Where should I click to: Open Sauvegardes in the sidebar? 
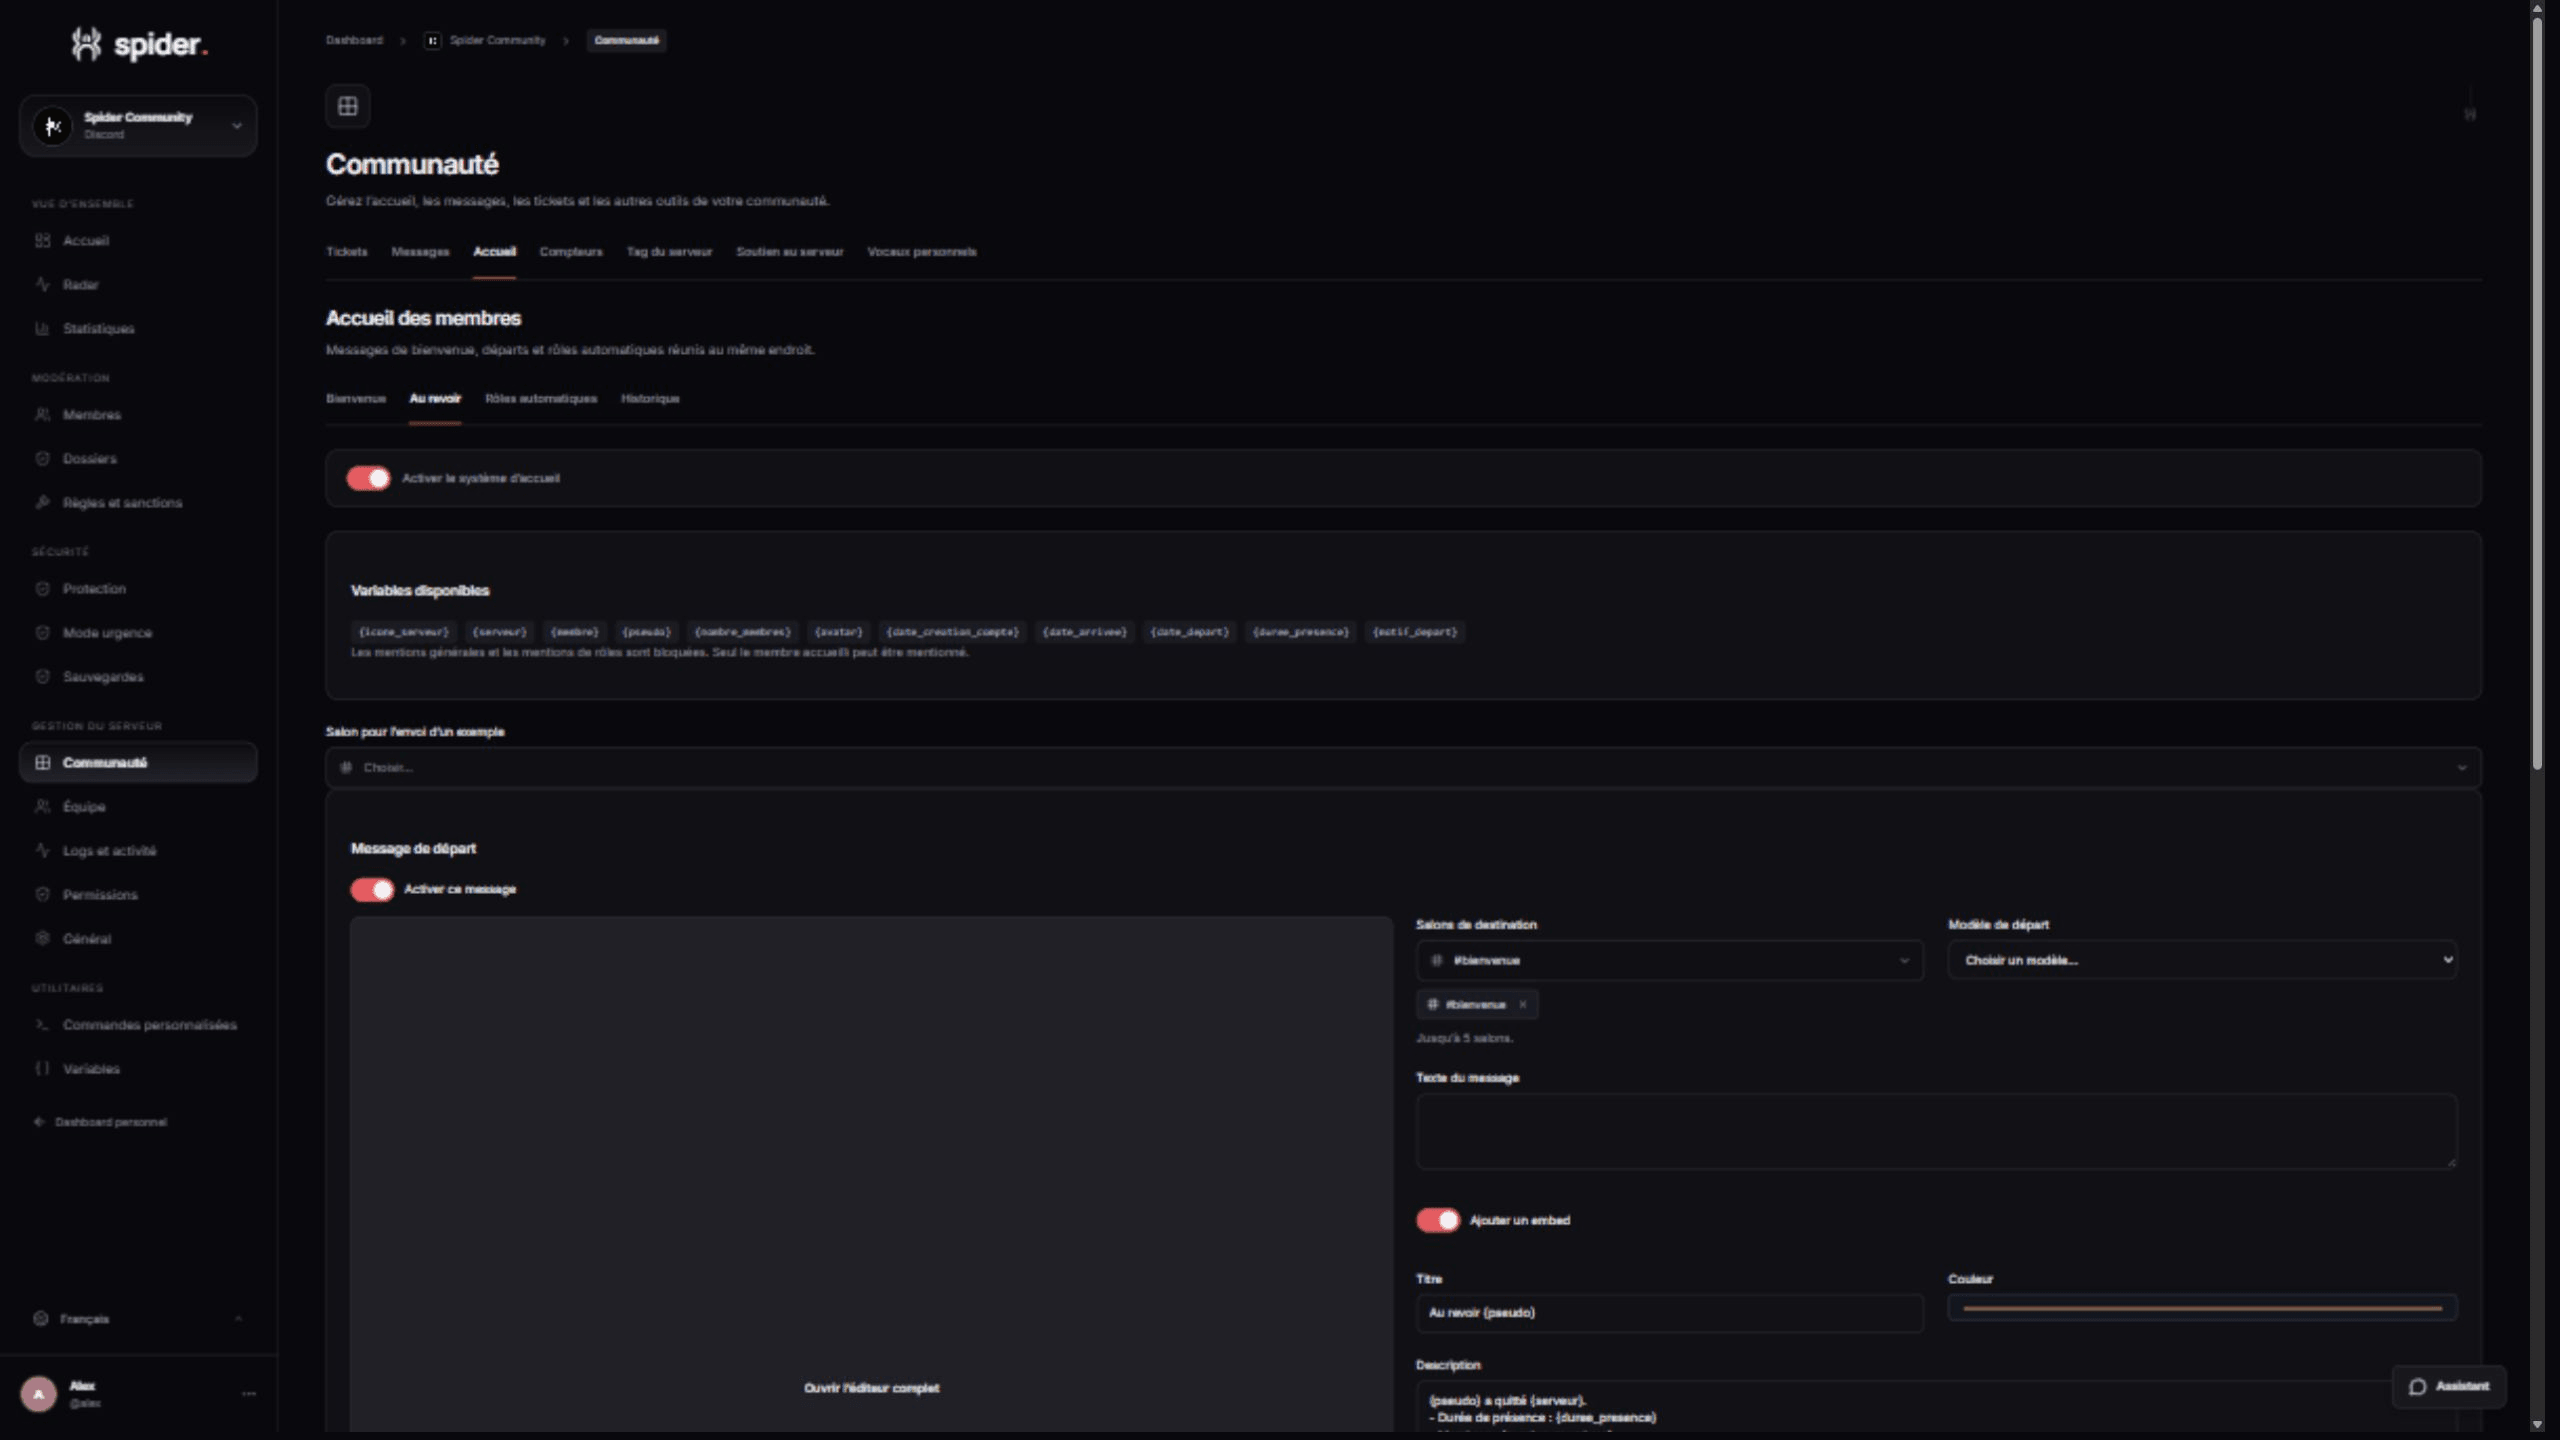tap(138, 677)
